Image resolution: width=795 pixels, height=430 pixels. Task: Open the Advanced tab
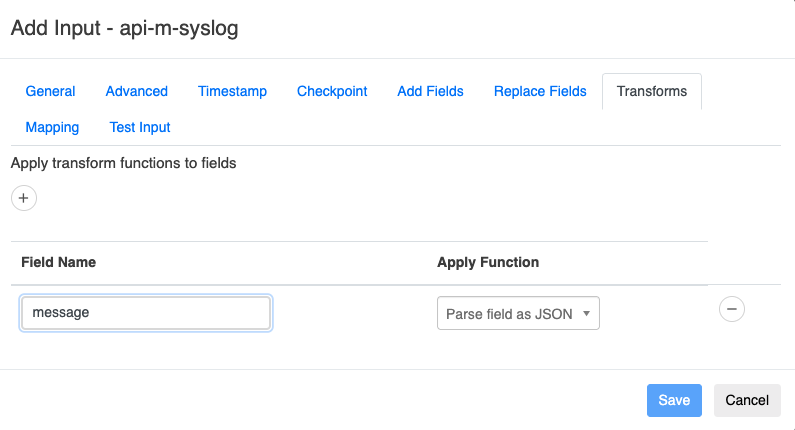tap(137, 91)
